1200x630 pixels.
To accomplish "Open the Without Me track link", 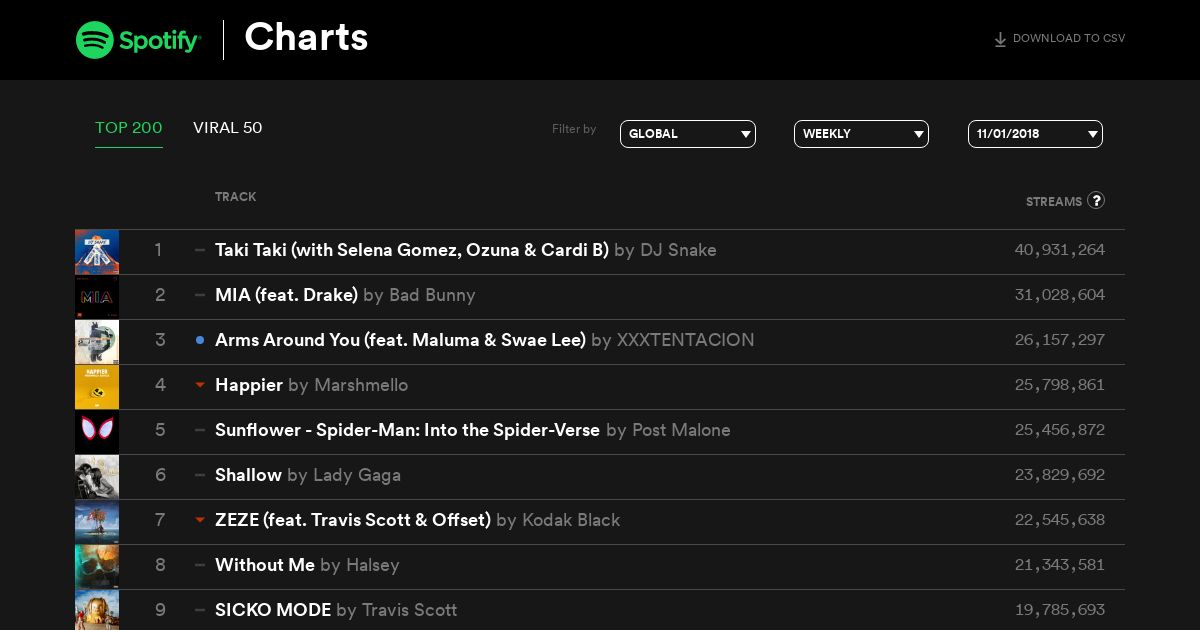I will pos(265,565).
